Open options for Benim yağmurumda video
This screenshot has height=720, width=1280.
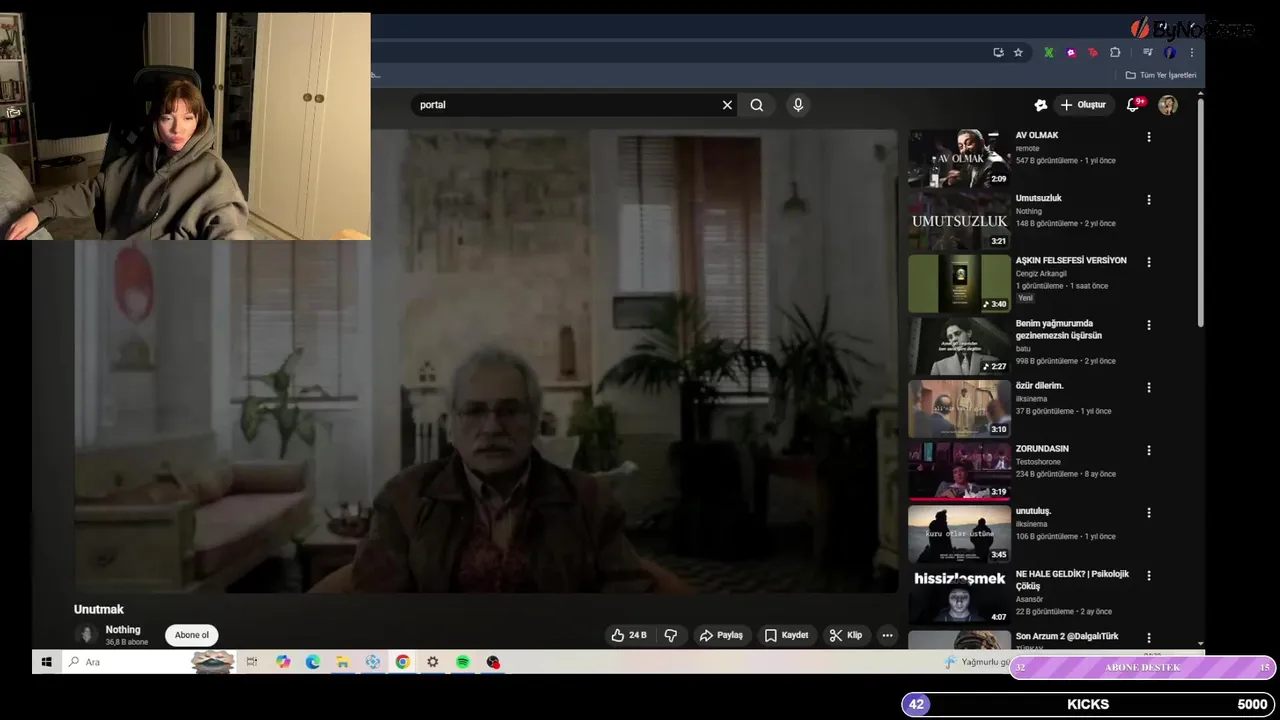pyautogui.click(x=1149, y=325)
